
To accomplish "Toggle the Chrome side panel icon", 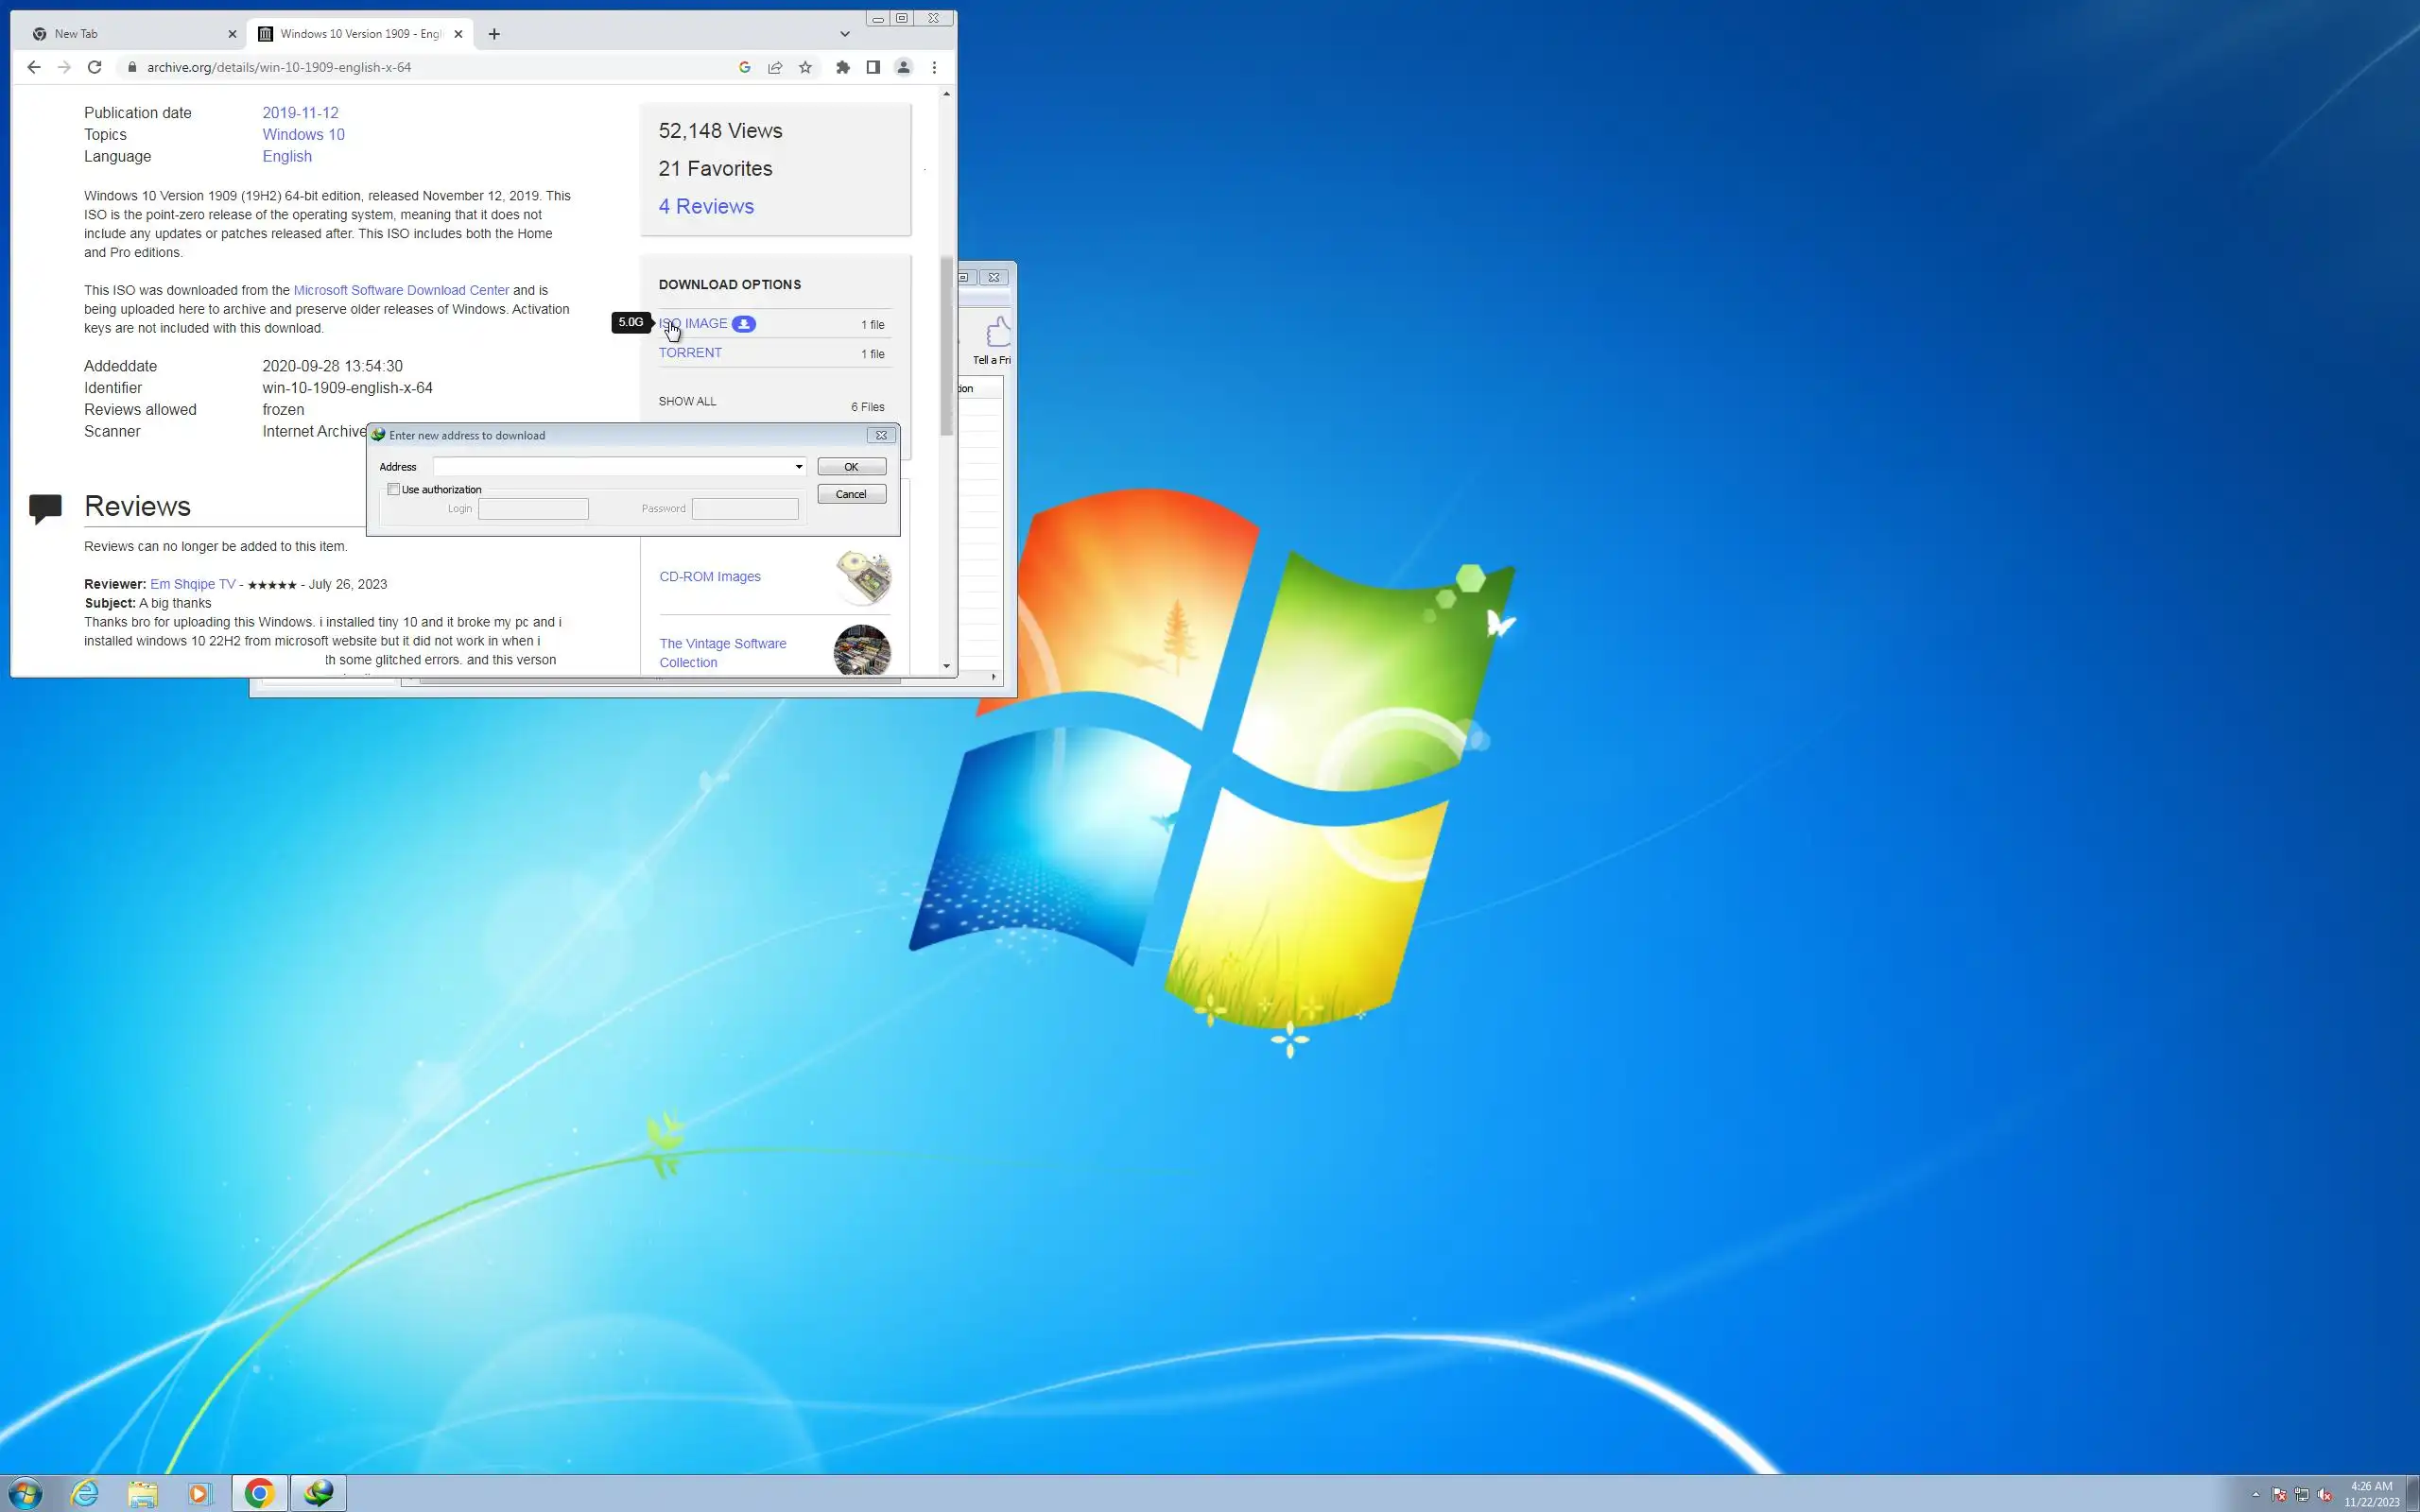I will [873, 67].
